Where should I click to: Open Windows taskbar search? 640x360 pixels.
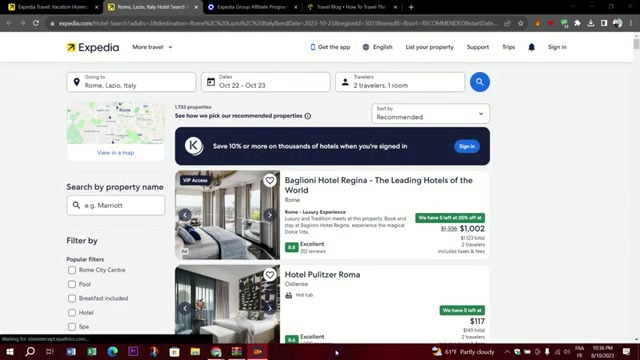(30, 351)
